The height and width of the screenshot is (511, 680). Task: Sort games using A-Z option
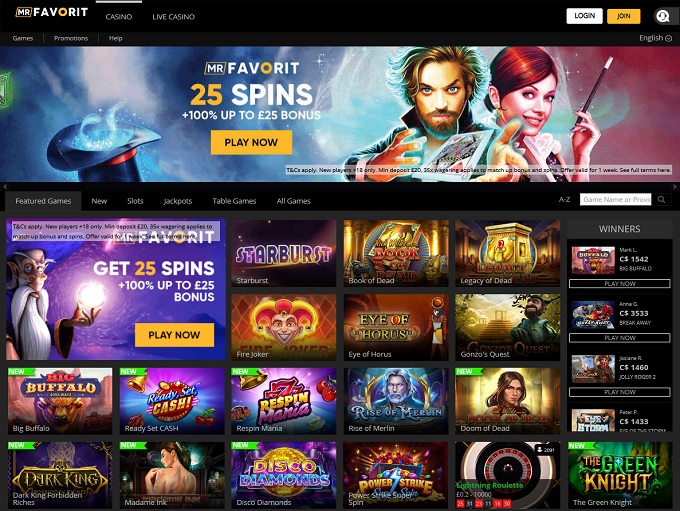564,200
